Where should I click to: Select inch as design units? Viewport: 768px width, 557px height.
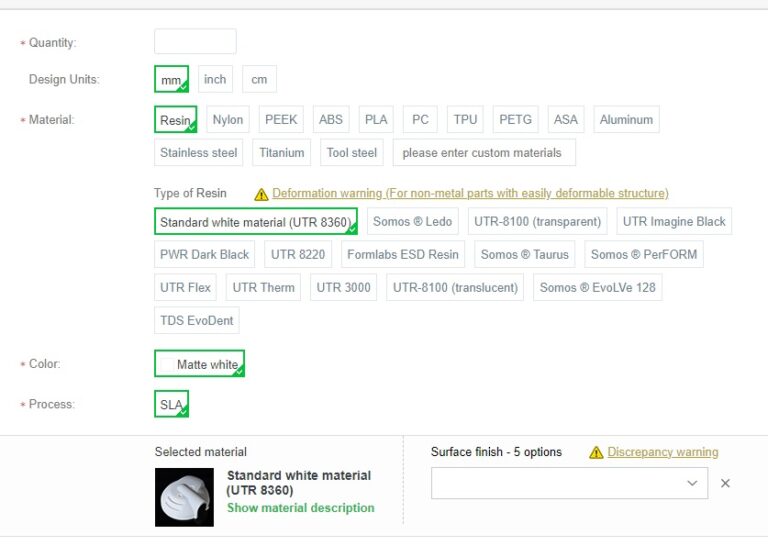tap(215, 79)
